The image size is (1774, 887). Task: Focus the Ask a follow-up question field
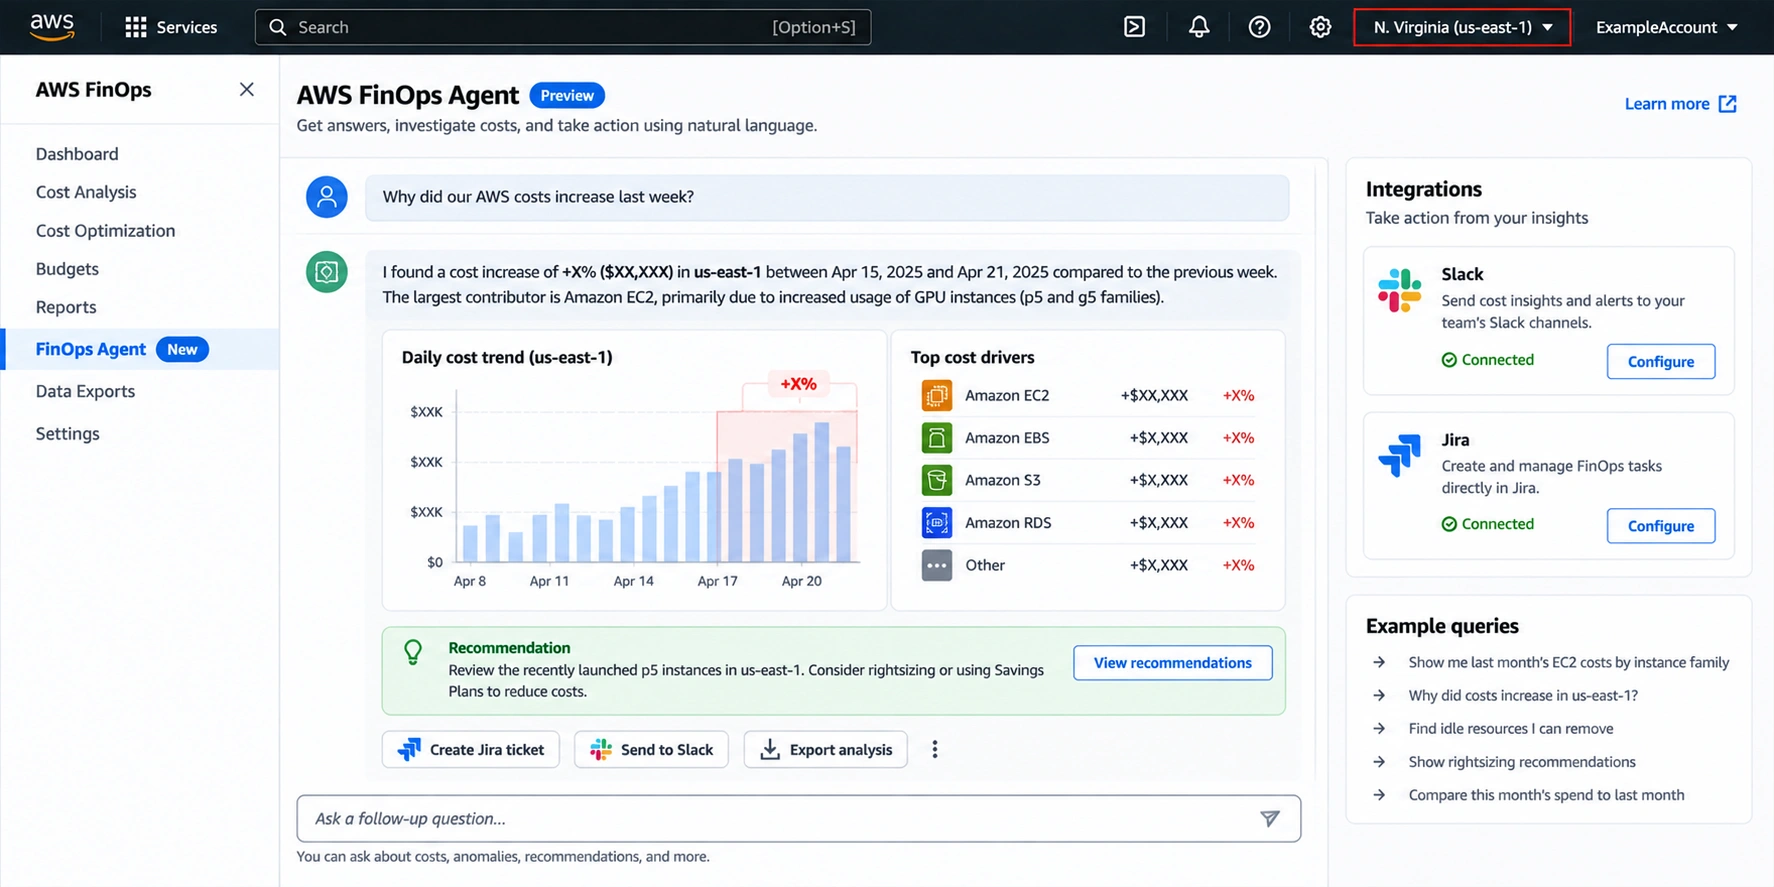798,818
